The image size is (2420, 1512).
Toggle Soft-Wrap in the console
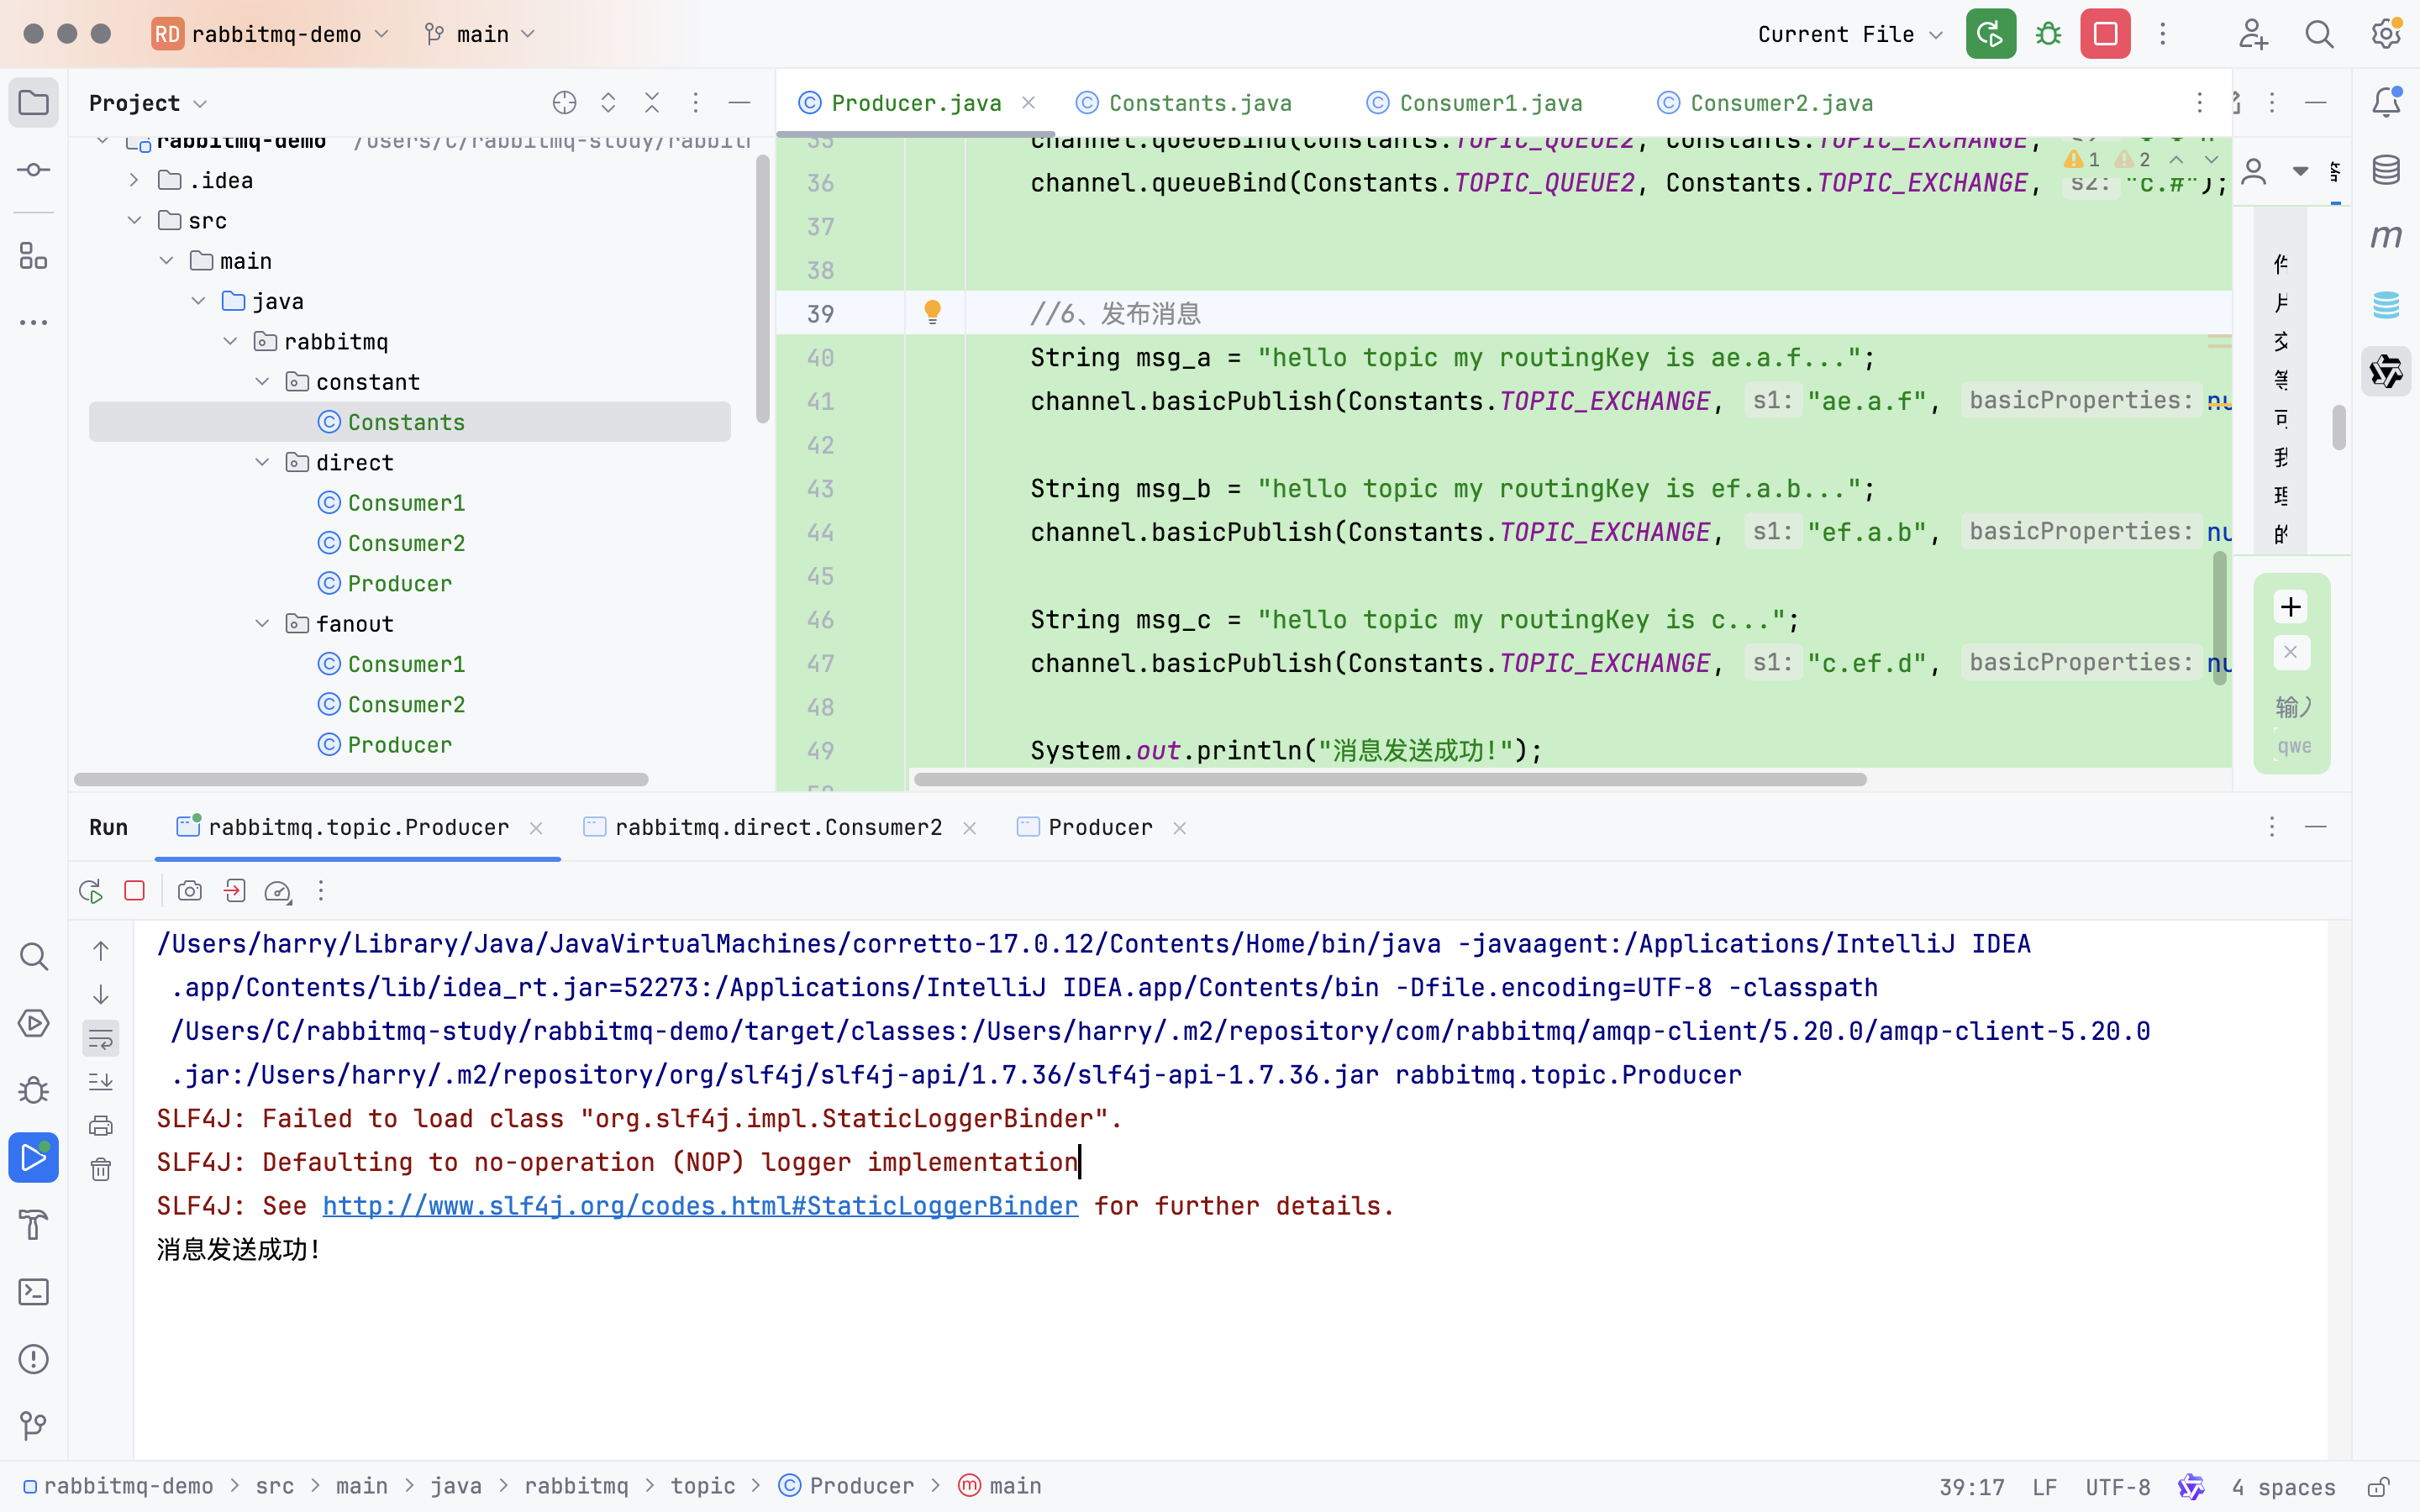[101, 1039]
